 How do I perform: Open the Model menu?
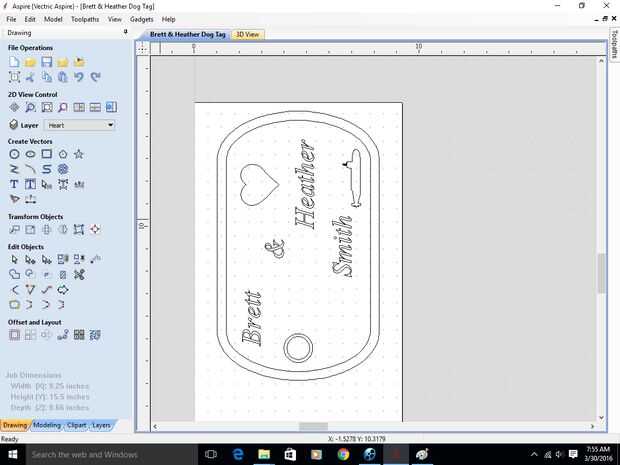[x=53, y=19]
